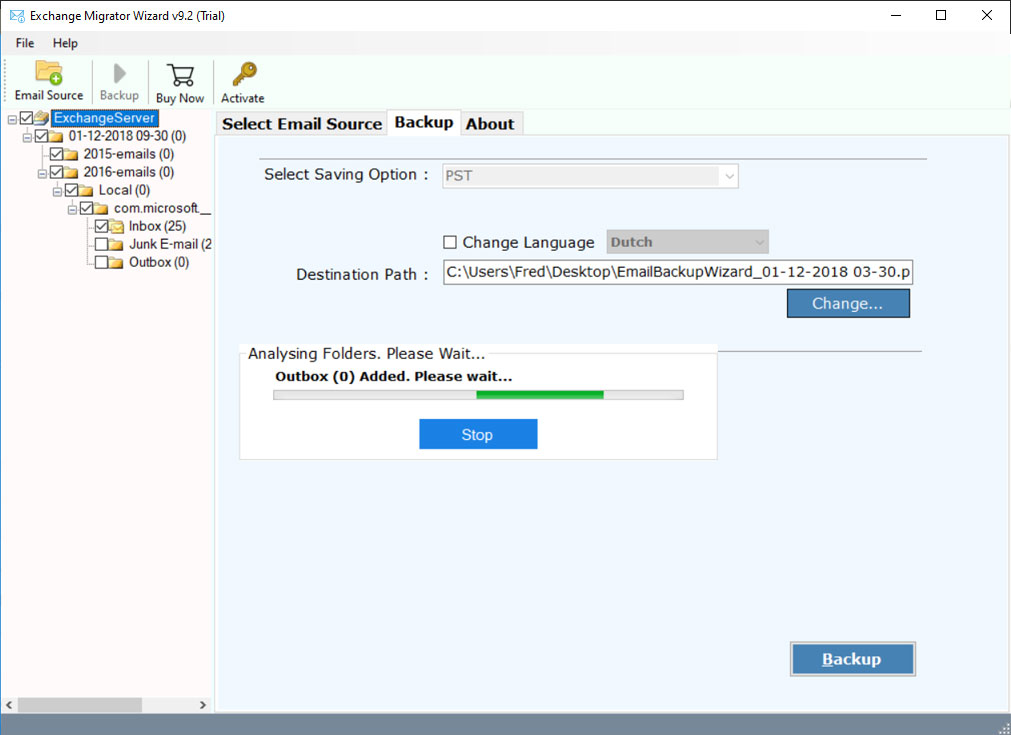Open the File menu
Screen dimensions: 1011x735
tap(25, 43)
